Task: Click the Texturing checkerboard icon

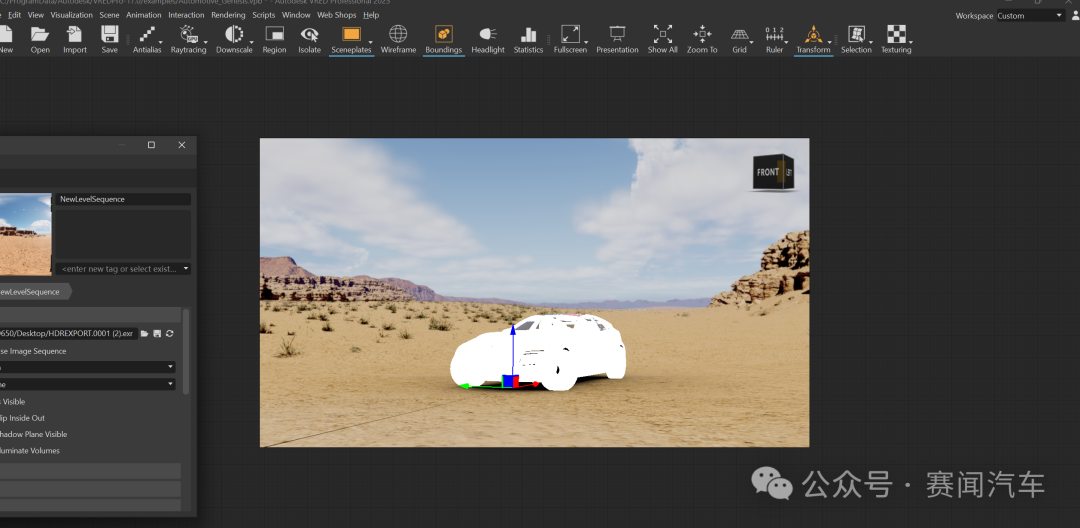Action: pyautogui.click(x=896, y=36)
